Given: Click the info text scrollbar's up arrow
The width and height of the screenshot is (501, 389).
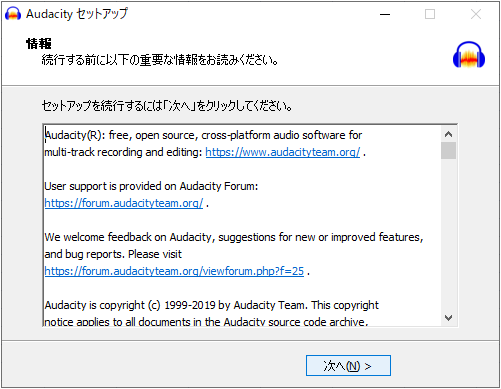Looking at the screenshot, I should pyautogui.click(x=448, y=134).
